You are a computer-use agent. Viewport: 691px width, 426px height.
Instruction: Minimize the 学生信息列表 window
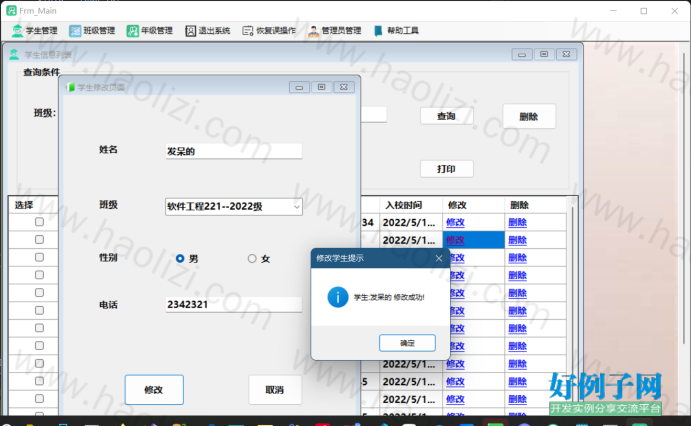[x=522, y=54]
